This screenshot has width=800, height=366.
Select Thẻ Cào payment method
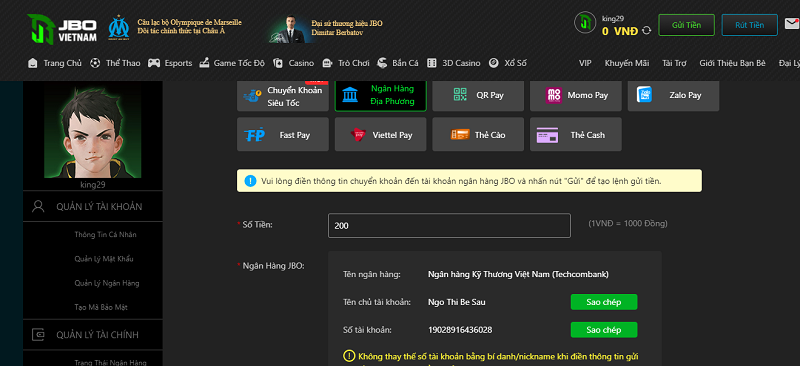click(478, 134)
